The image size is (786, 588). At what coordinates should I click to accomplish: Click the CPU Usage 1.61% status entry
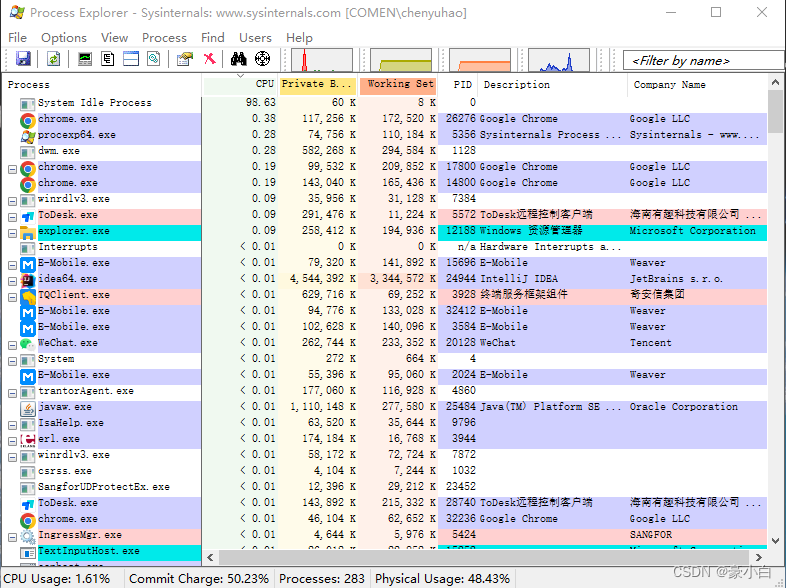point(57,578)
